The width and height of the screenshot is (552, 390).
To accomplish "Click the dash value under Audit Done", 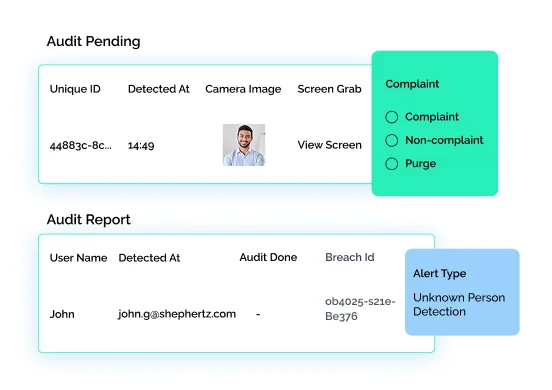I will [258, 314].
